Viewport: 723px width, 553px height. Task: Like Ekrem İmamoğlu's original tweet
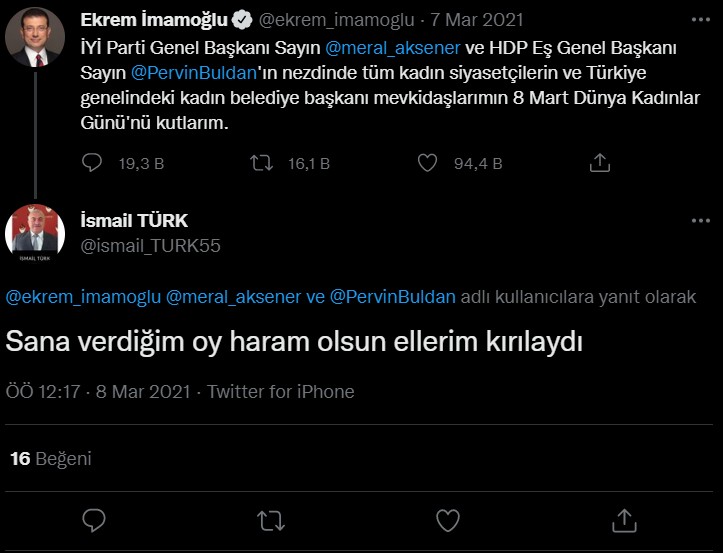coord(427,162)
